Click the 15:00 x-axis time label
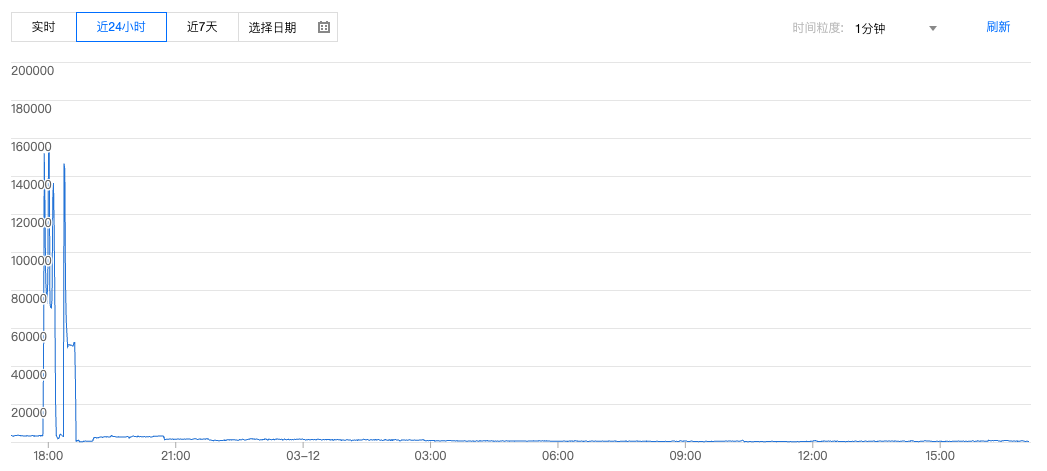 click(940, 456)
